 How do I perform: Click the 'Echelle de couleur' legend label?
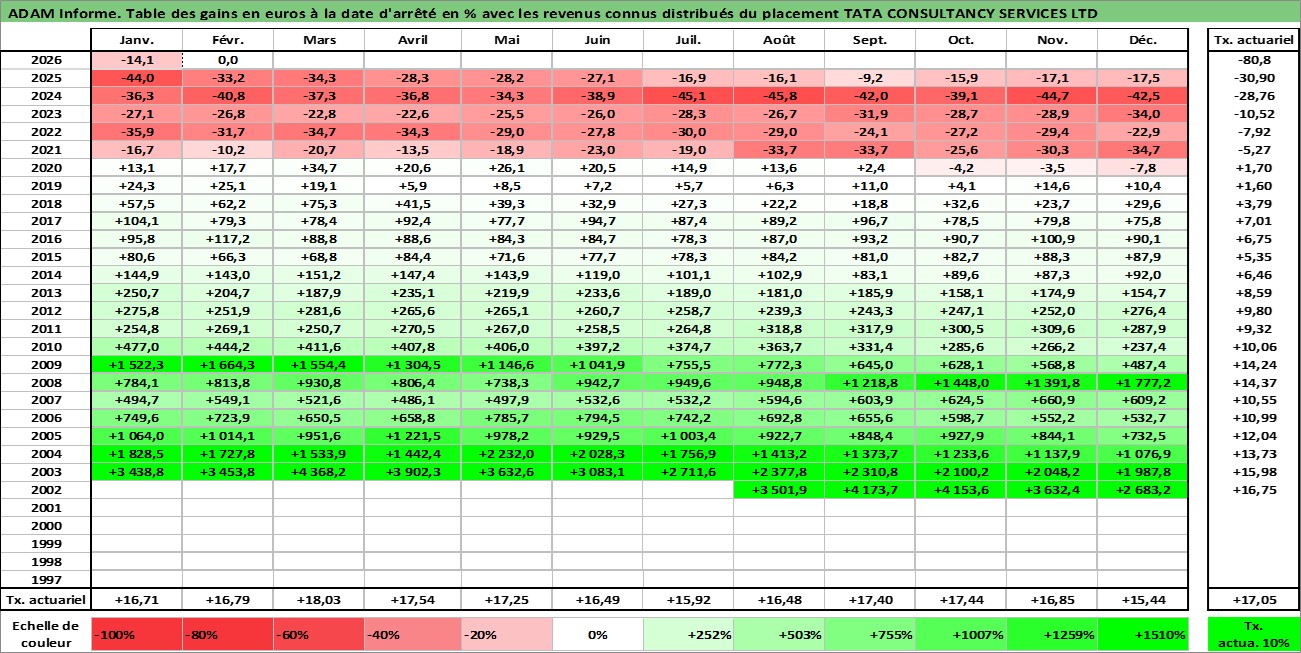[46, 634]
